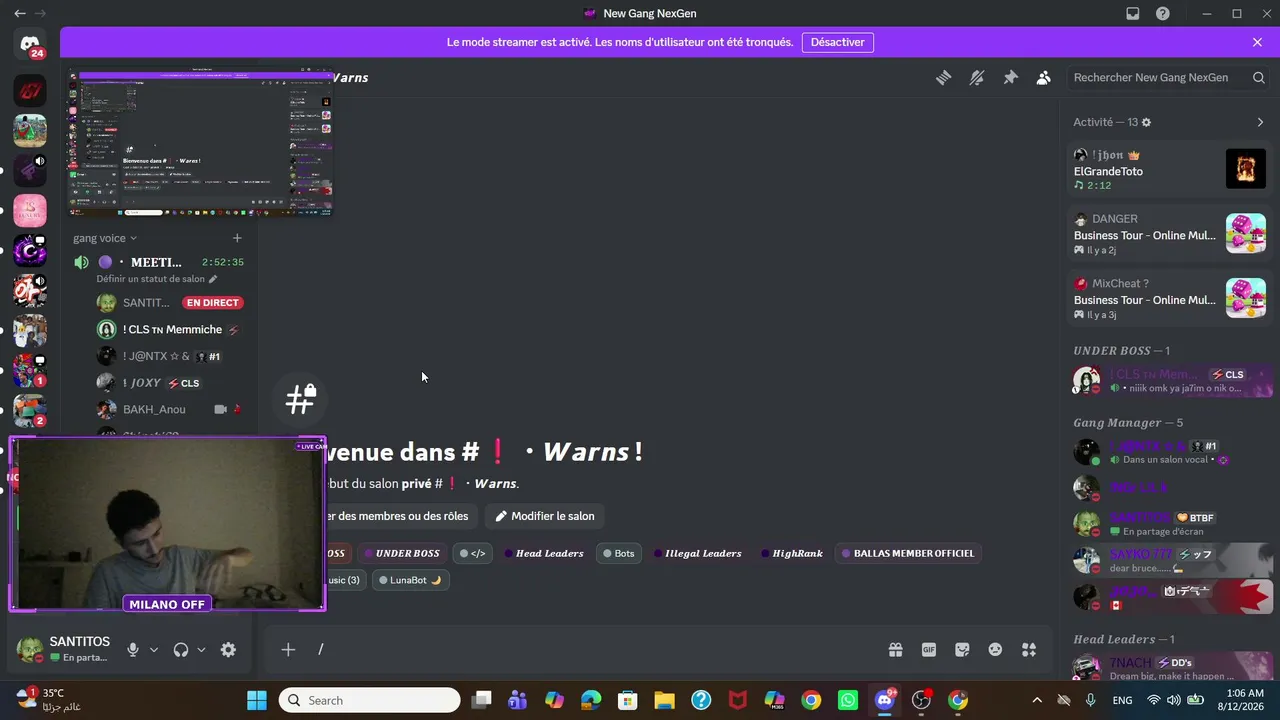Viewport: 1280px width, 720px height.
Task: Open the sticker picker
Action: (962, 650)
